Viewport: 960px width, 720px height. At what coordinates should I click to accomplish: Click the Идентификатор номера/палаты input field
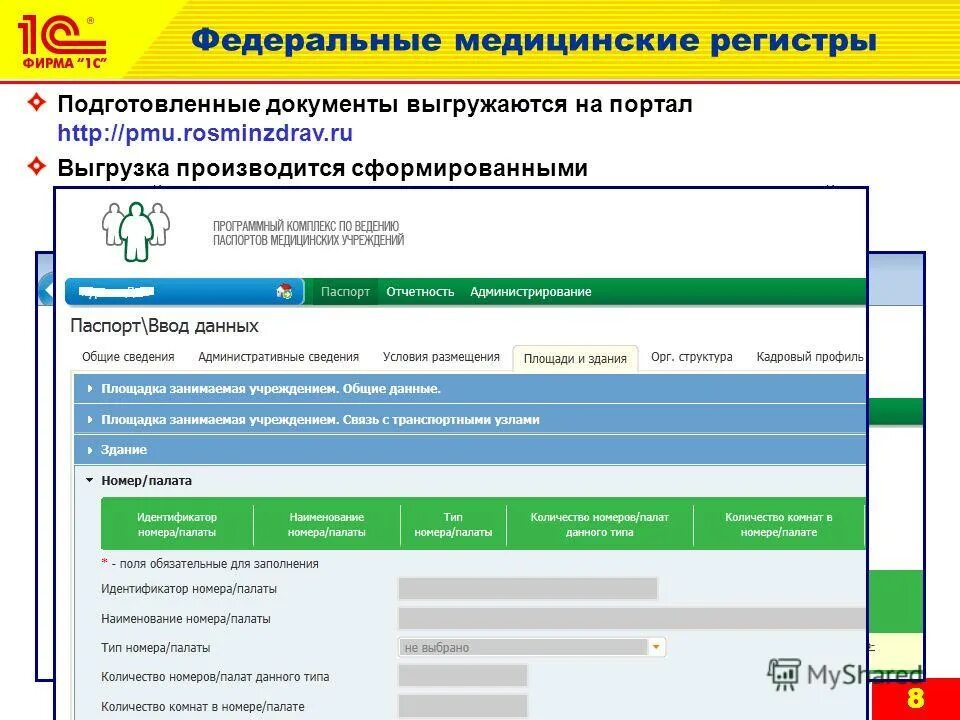(530, 590)
